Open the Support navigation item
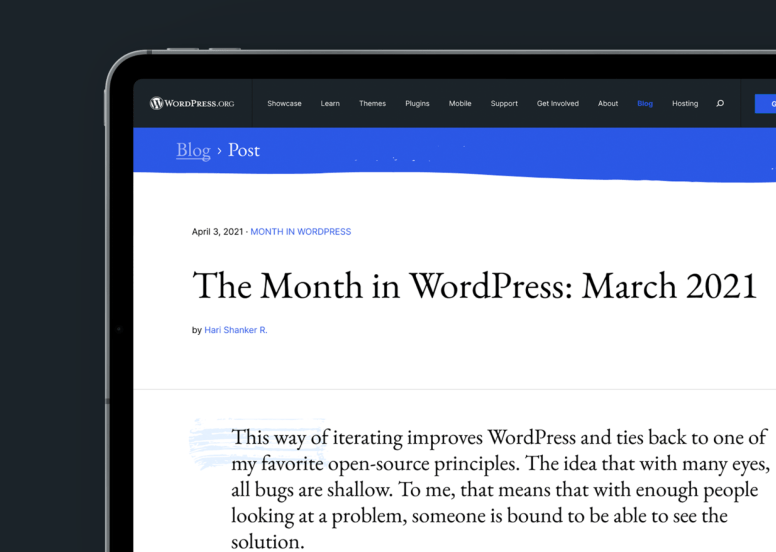 click(504, 103)
